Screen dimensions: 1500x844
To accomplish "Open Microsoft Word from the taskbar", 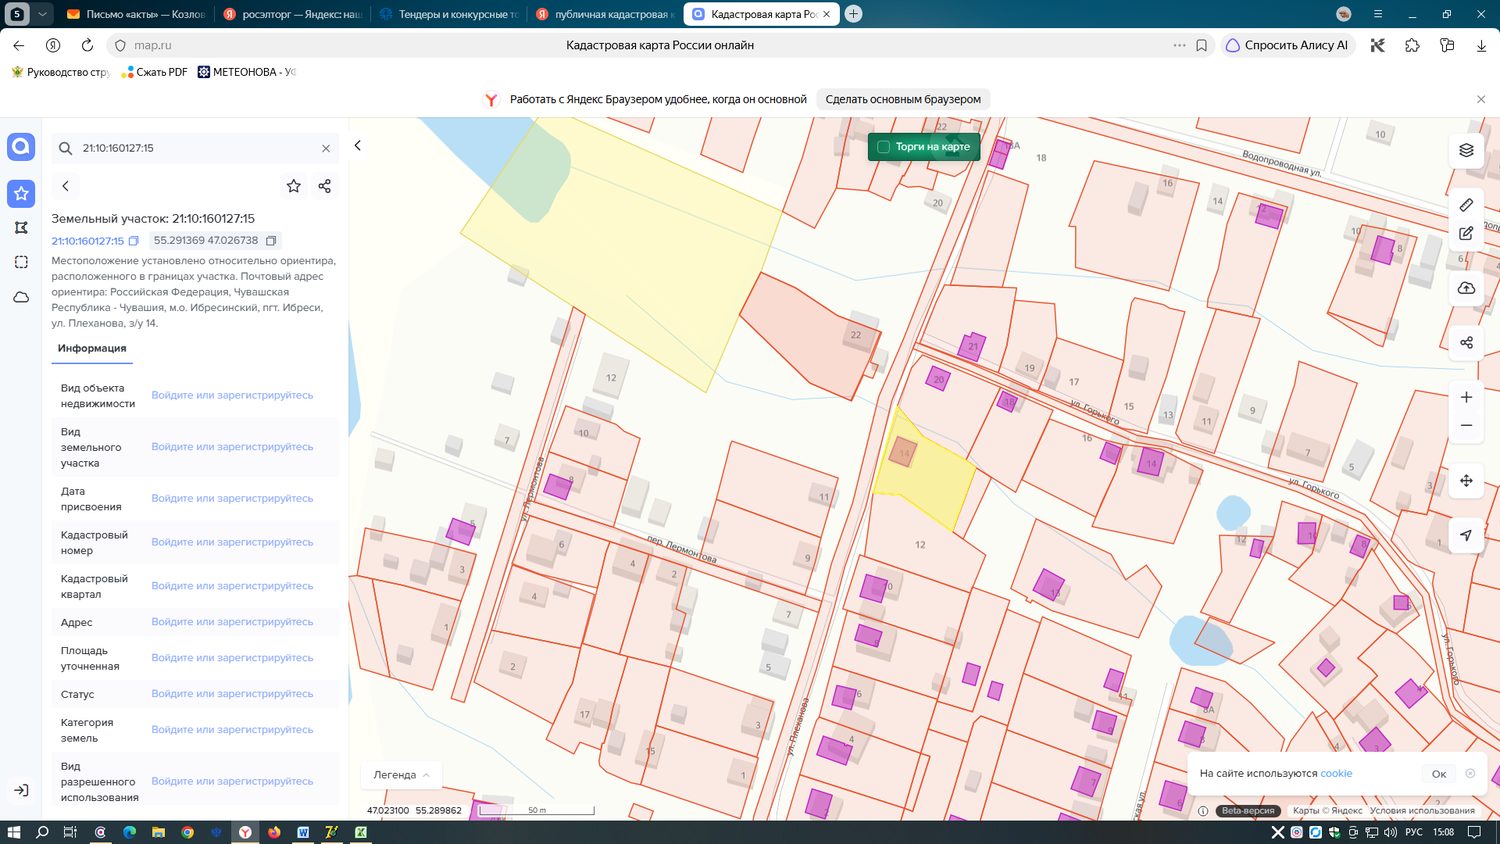I will [x=303, y=832].
